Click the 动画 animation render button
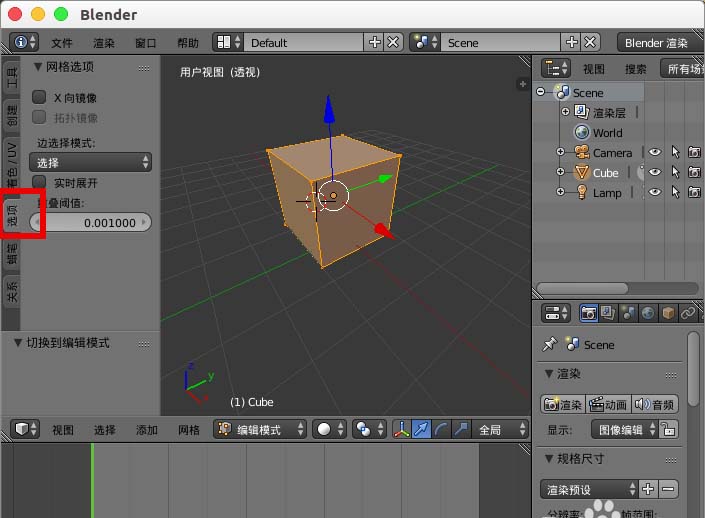This screenshot has height=518, width=705. click(x=609, y=404)
